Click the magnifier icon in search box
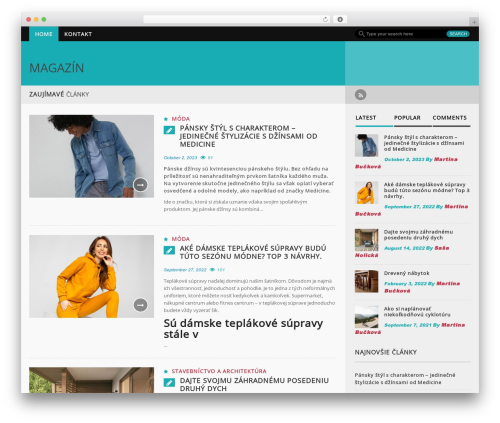 click(361, 34)
